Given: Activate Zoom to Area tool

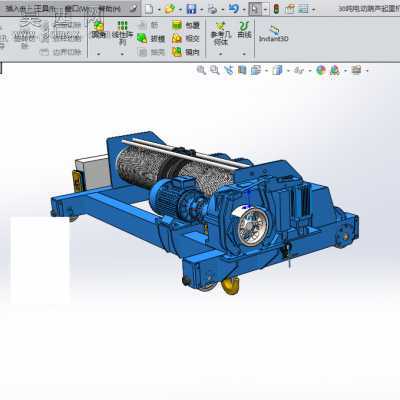Looking at the screenshot, I should point(215,70).
